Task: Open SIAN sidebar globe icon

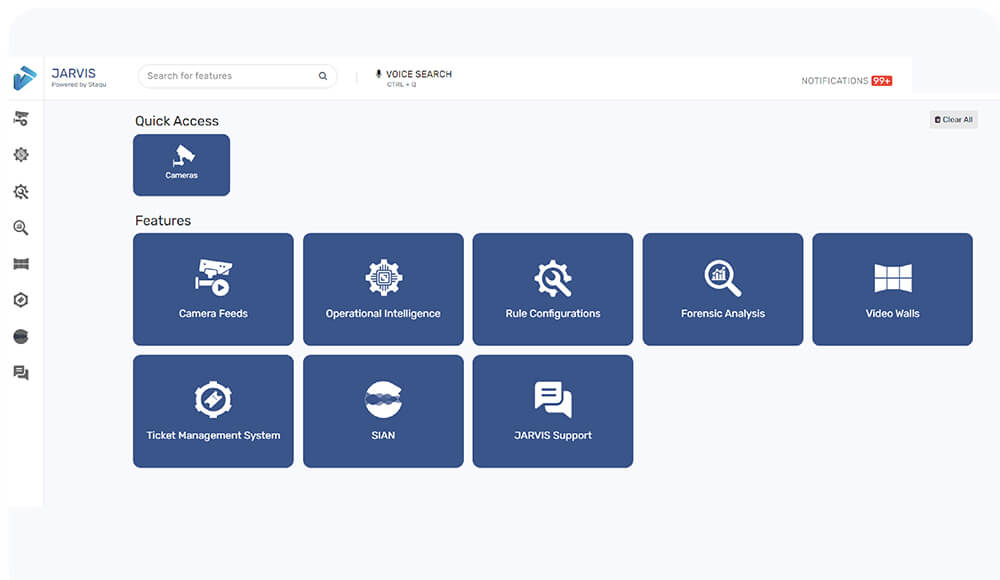Action: point(21,336)
